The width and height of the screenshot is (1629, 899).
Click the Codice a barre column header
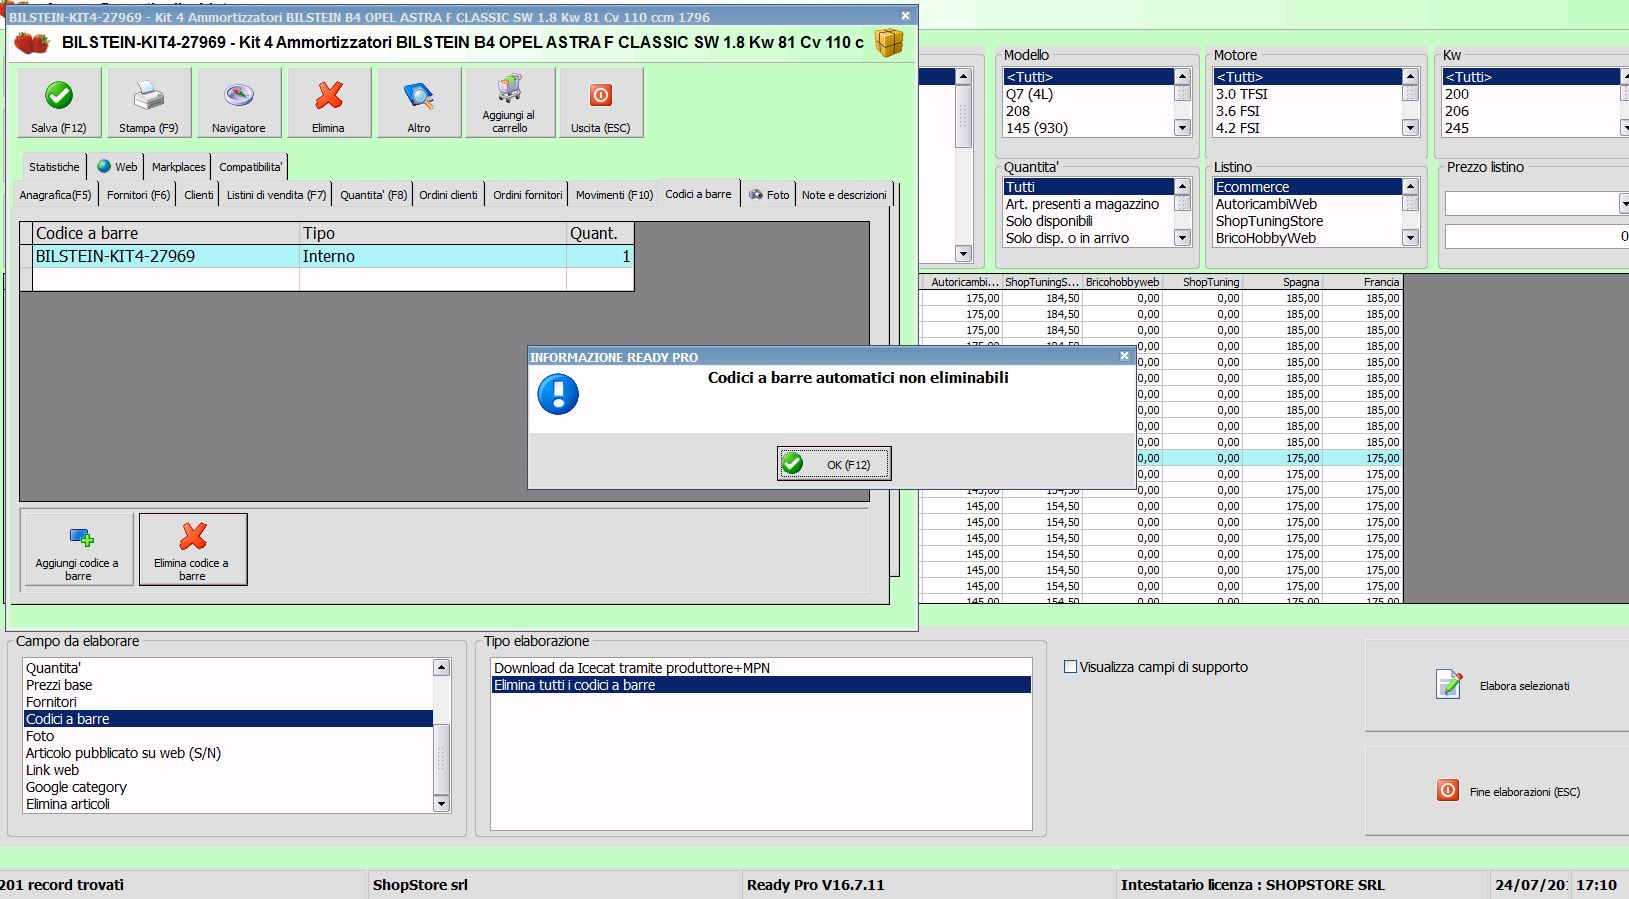point(166,233)
